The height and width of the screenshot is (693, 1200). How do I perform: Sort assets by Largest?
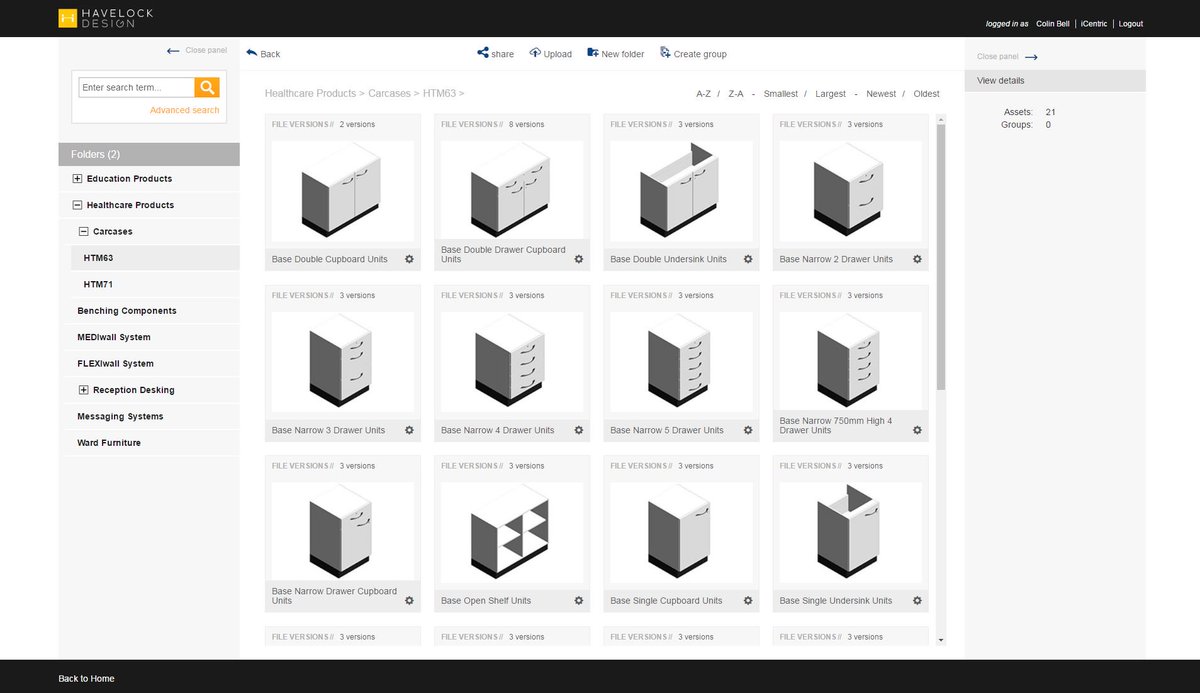point(830,94)
